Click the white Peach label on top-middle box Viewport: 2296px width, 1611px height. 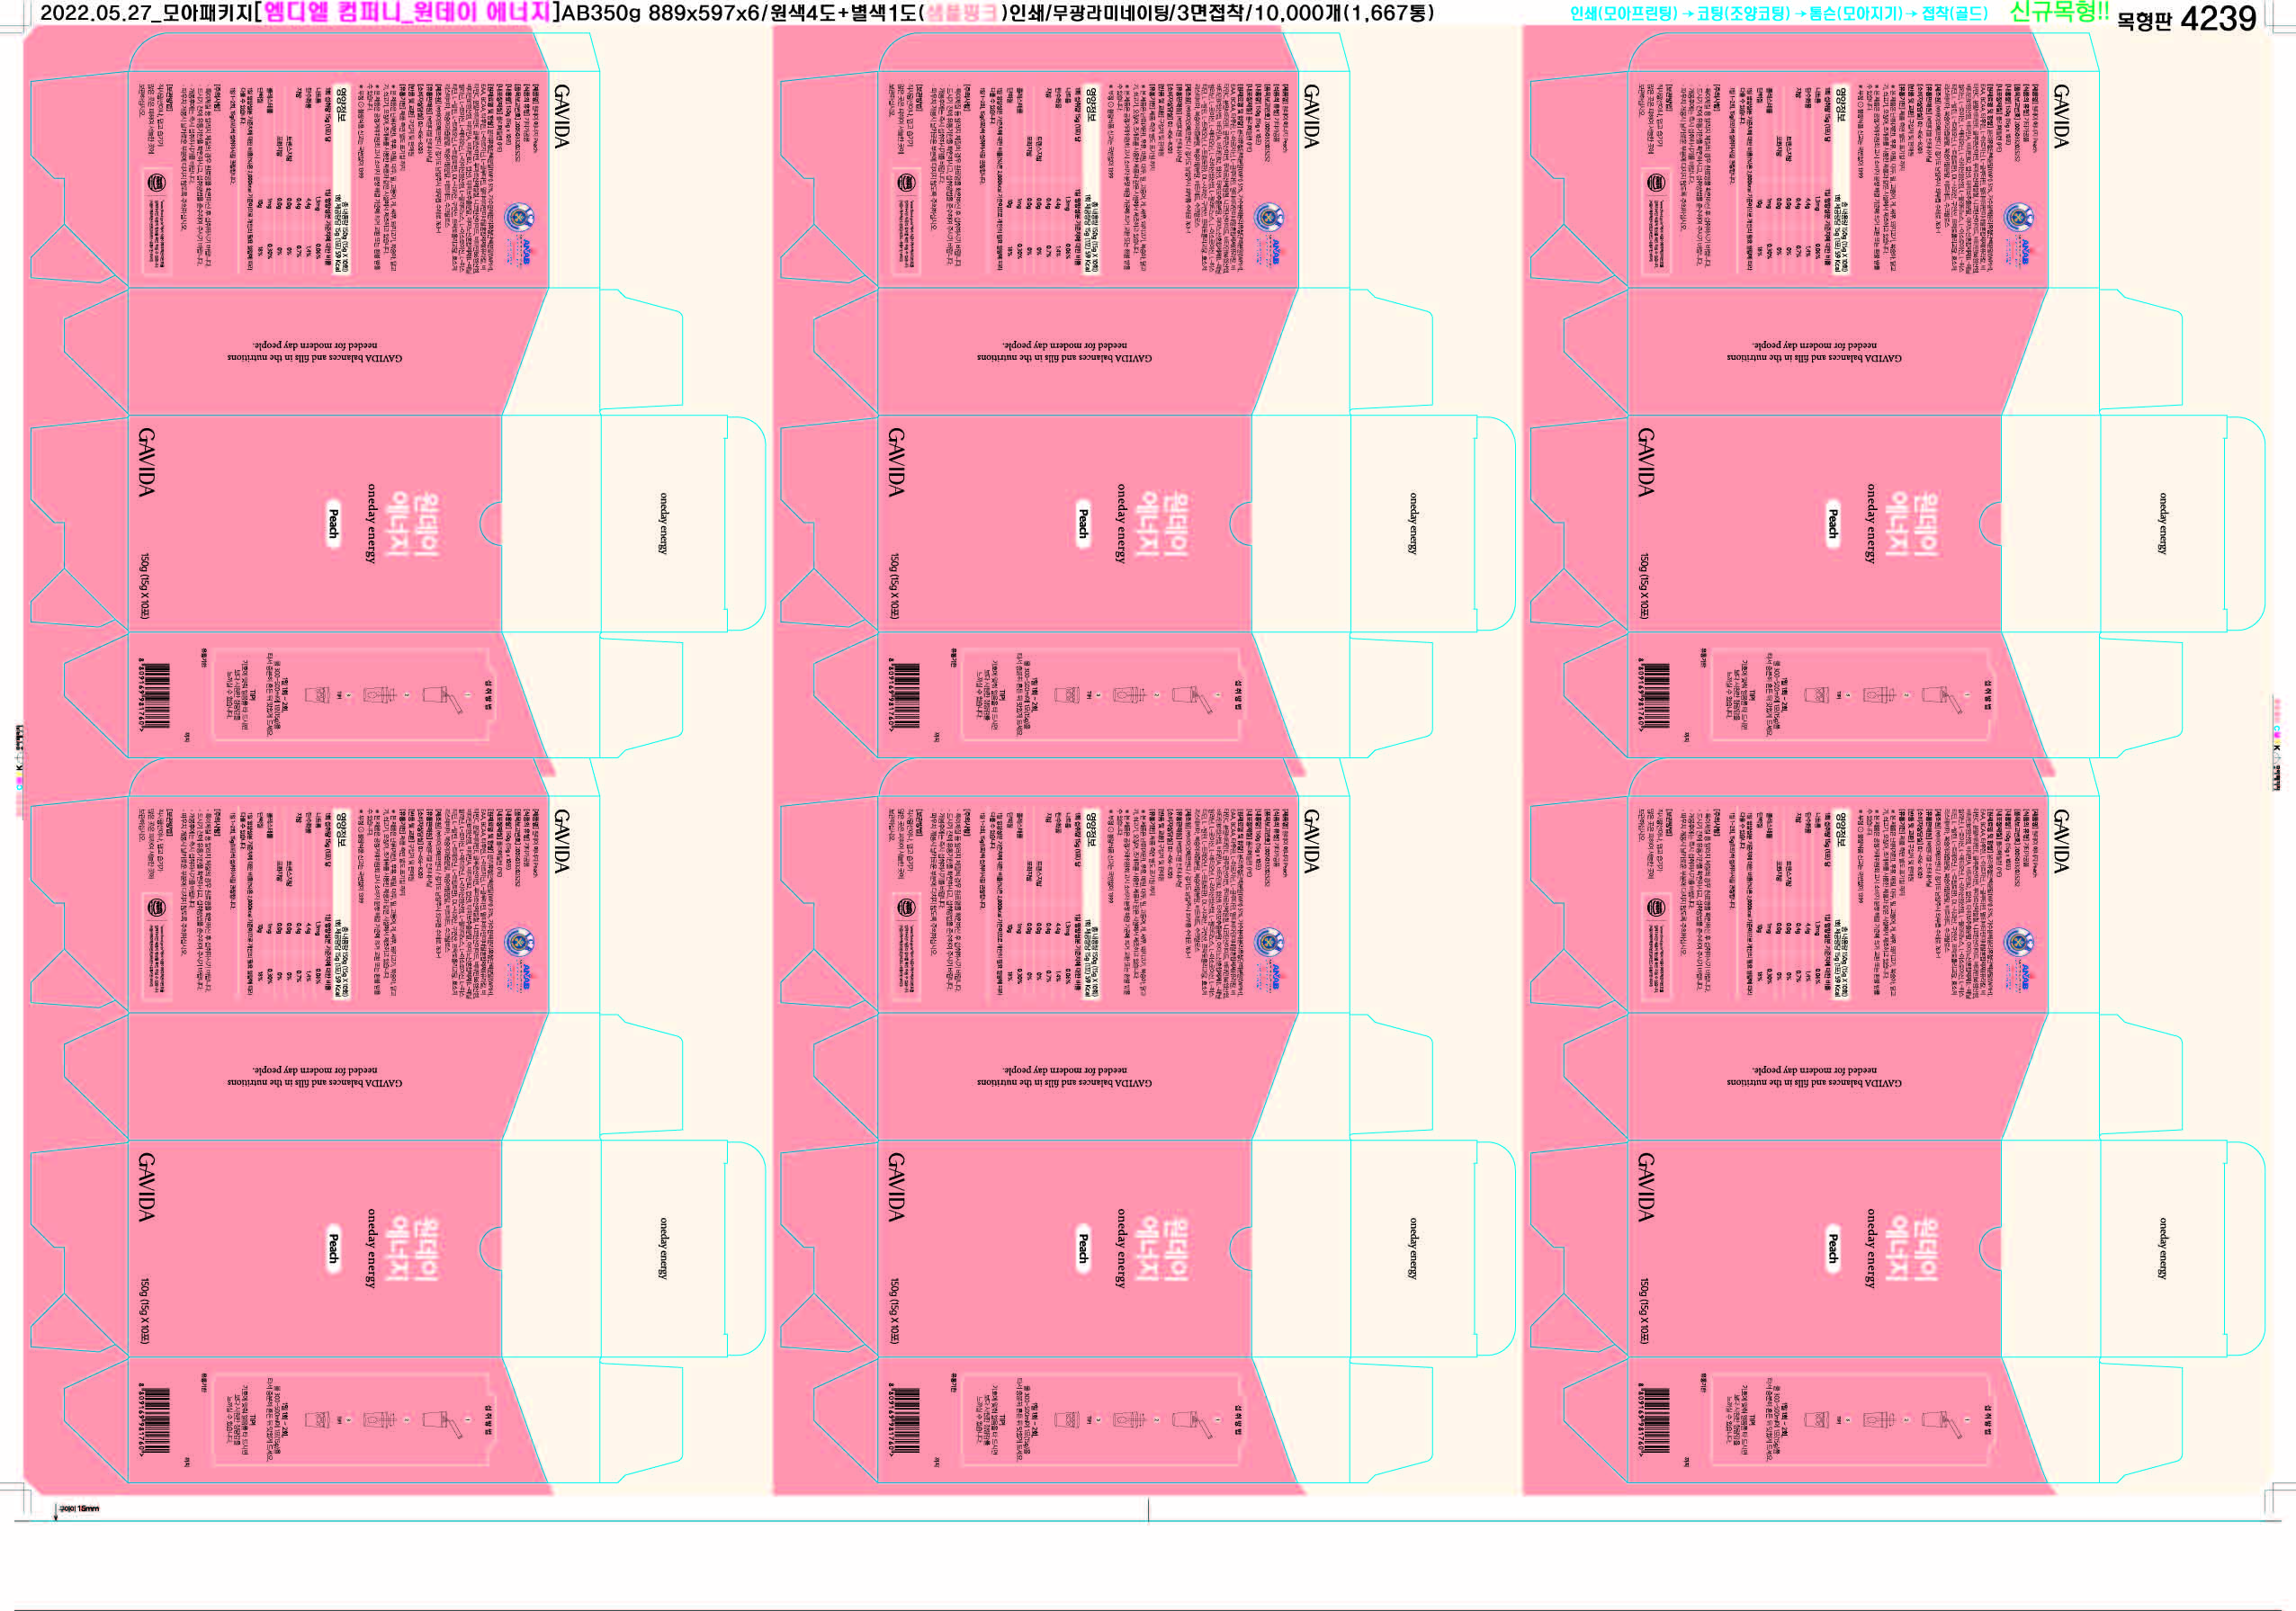click(x=1083, y=523)
